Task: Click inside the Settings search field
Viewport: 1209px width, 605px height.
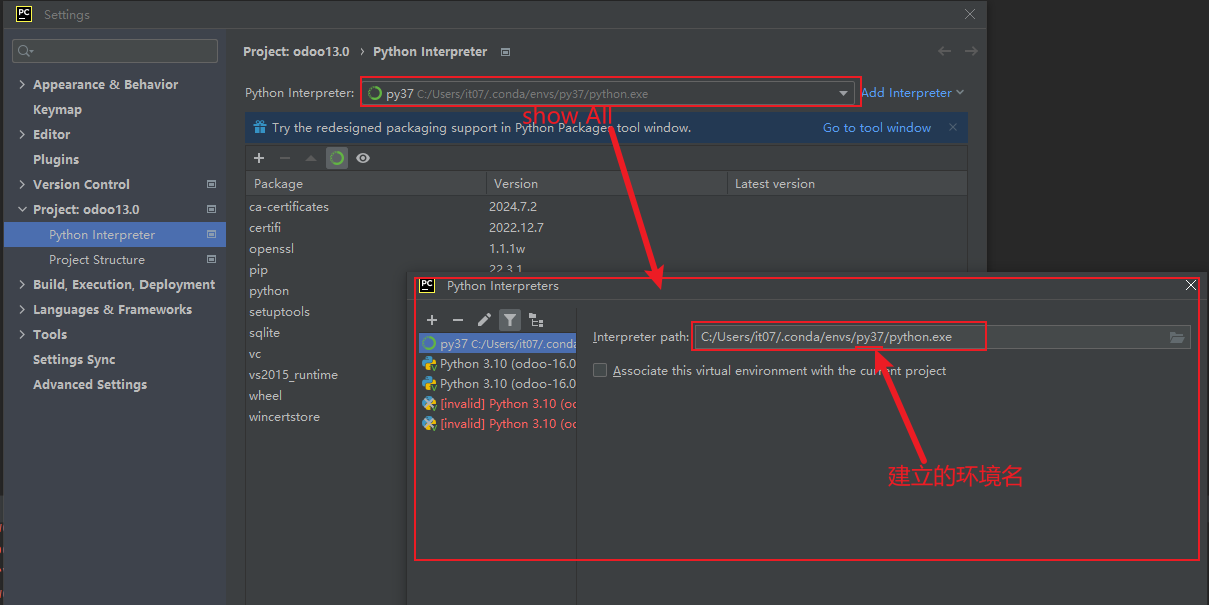Action: click(115, 51)
